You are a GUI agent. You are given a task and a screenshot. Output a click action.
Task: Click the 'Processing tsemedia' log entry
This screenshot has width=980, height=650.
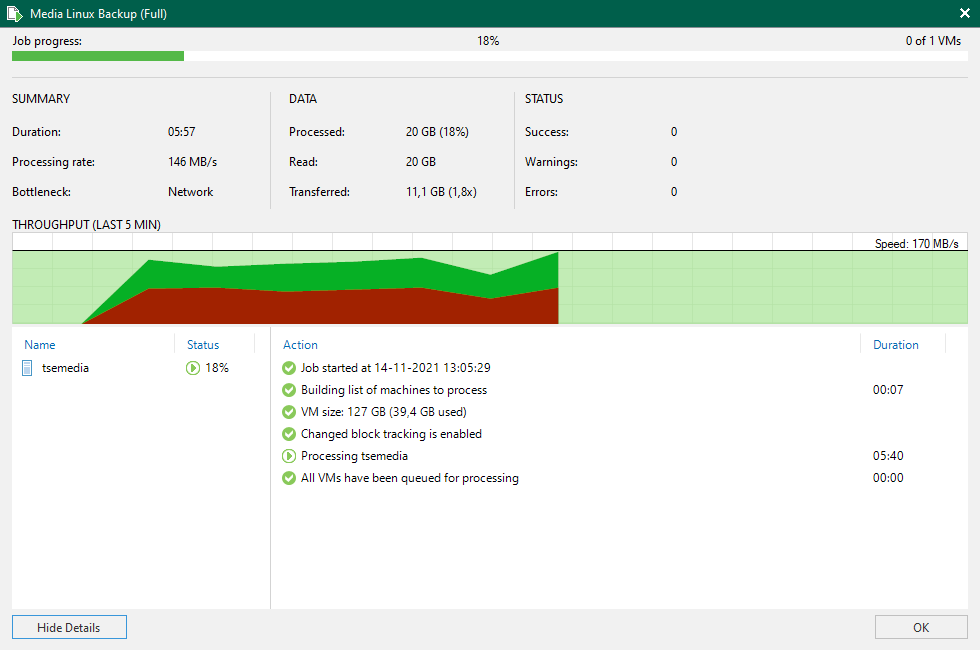(x=354, y=455)
